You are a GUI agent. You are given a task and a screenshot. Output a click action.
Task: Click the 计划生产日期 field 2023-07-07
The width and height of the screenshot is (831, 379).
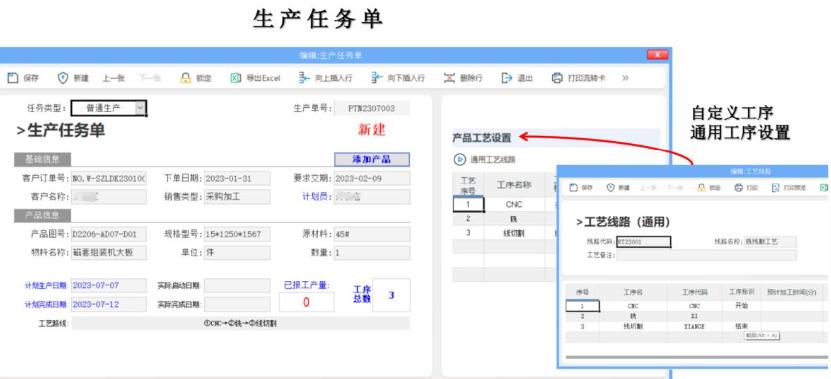[109, 286]
